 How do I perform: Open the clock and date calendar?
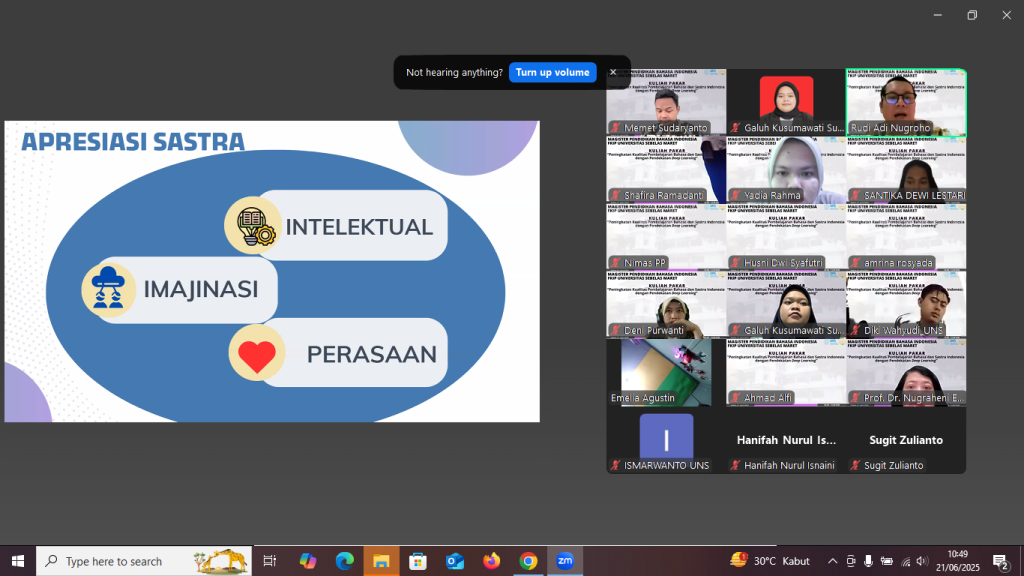[x=957, y=561]
